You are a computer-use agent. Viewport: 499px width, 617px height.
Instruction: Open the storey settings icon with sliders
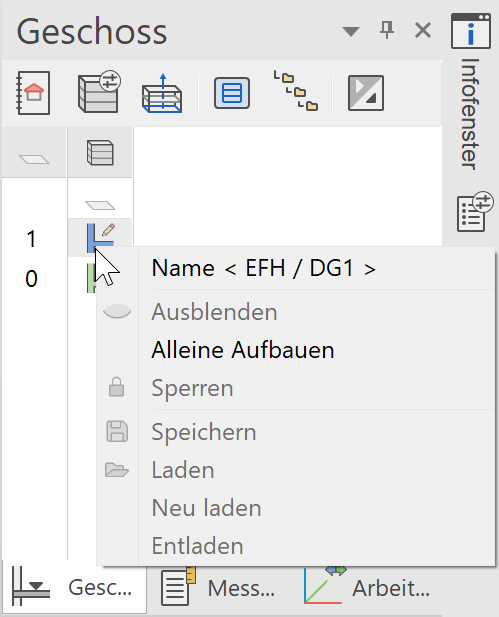pyautogui.click(x=99, y=92)
